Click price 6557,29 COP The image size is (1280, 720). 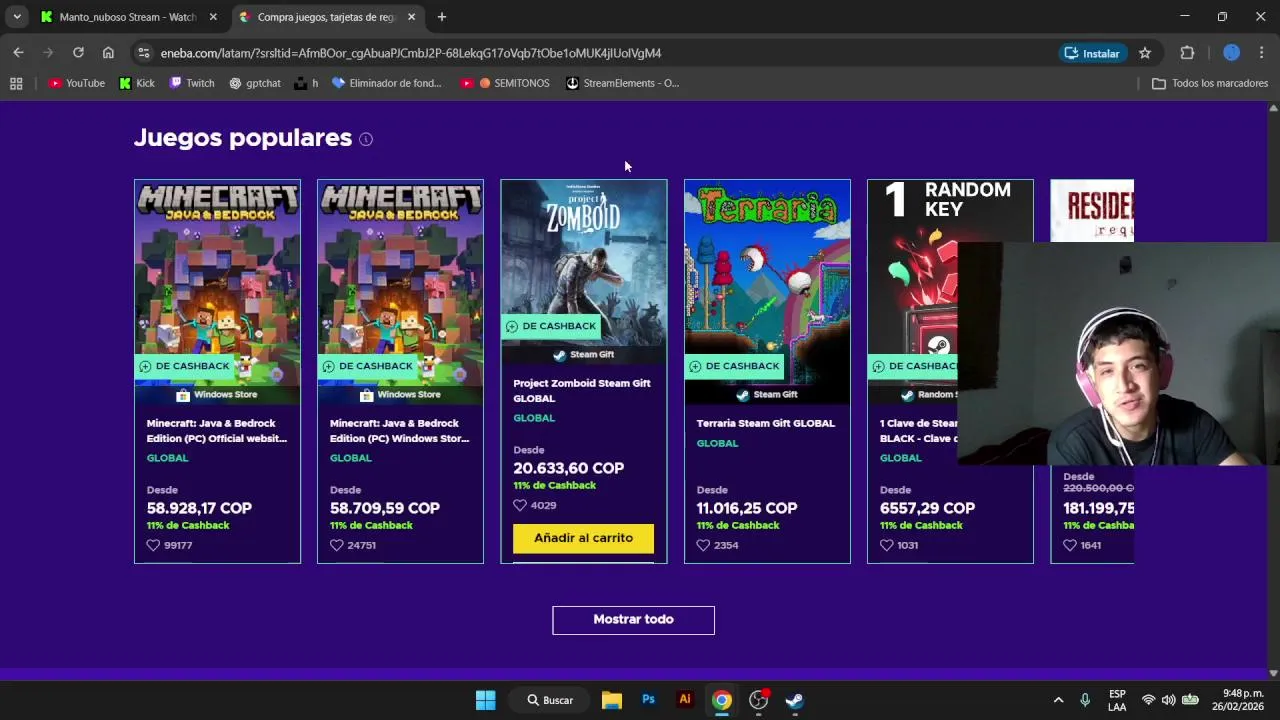coord(927,508)
